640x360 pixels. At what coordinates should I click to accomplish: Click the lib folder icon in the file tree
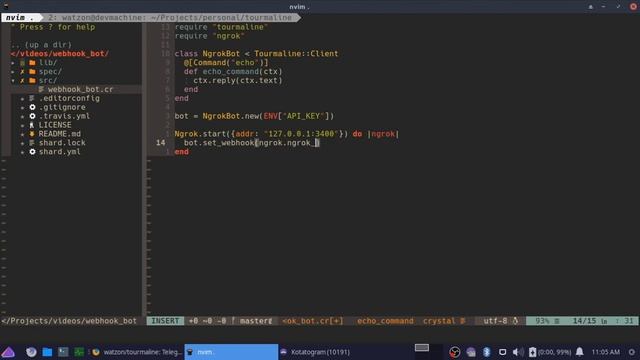click(x=32, y=63)
